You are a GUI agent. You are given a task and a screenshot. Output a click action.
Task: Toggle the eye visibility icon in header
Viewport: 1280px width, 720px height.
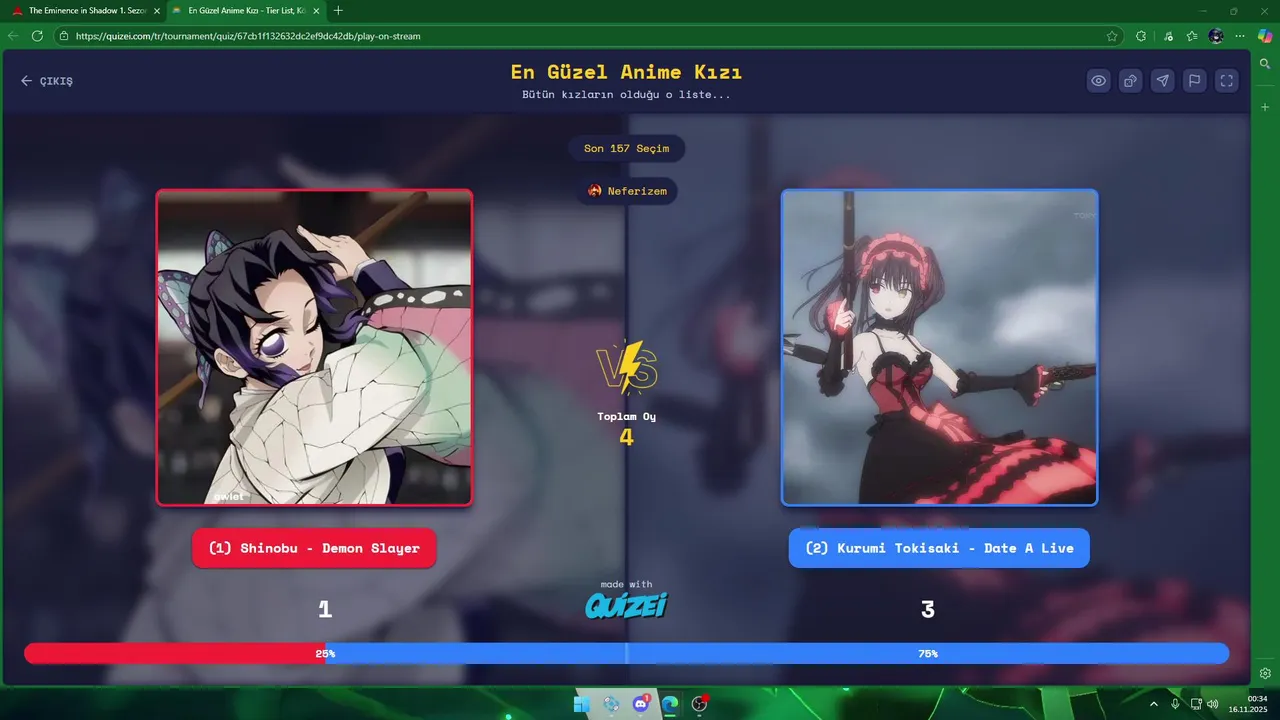point(1099,81)
